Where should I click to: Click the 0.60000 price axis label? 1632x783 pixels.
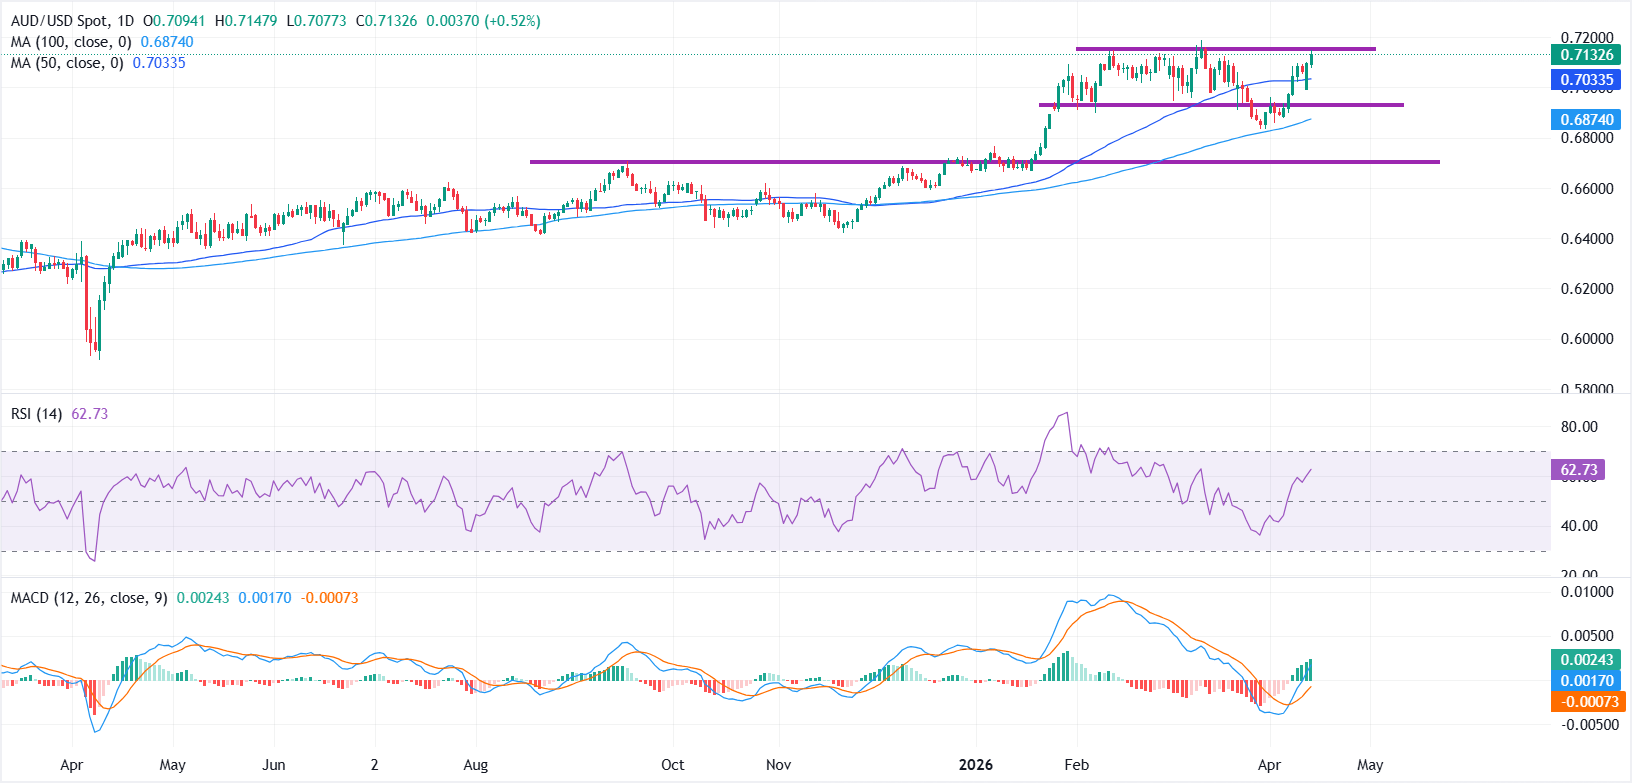[x=1586, y=339]
